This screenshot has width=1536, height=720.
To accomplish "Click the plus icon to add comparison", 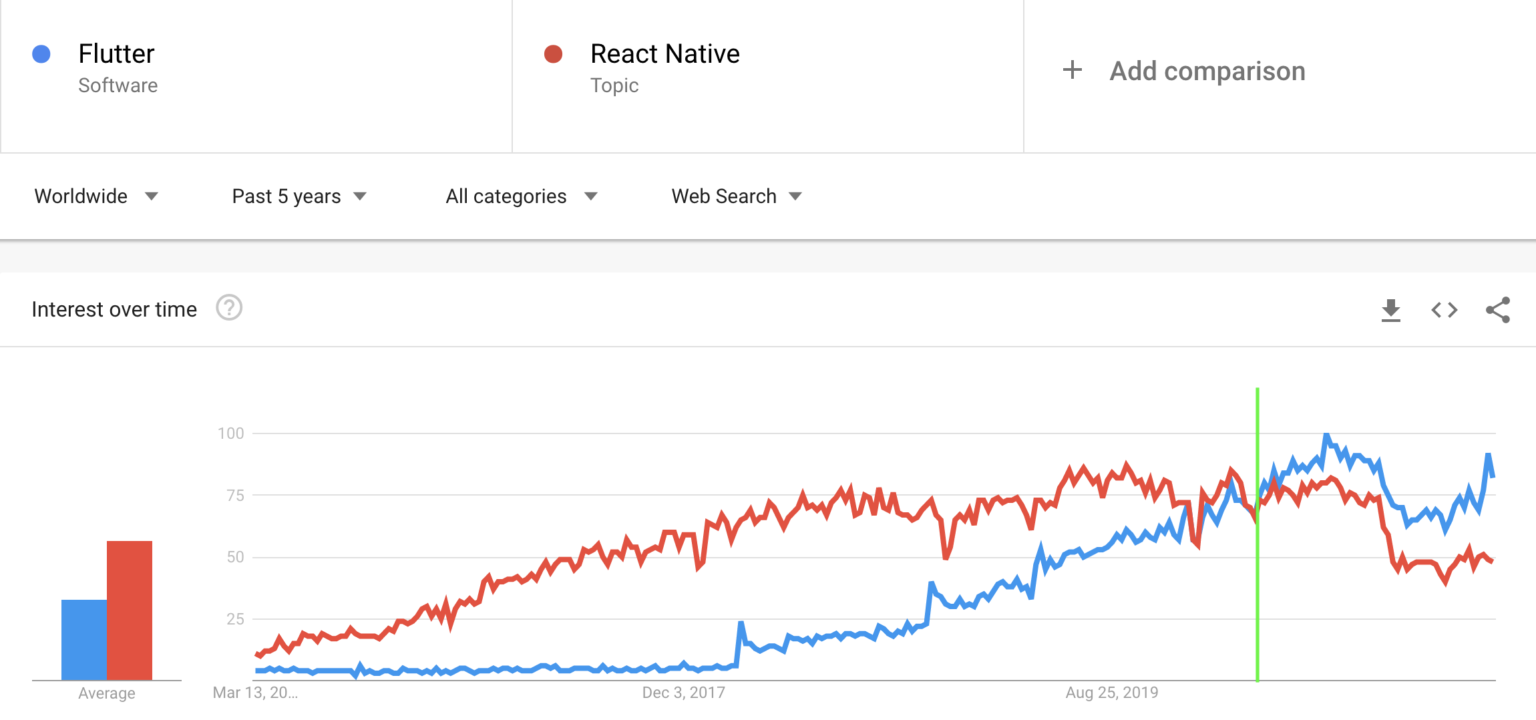I will 1072,71.
